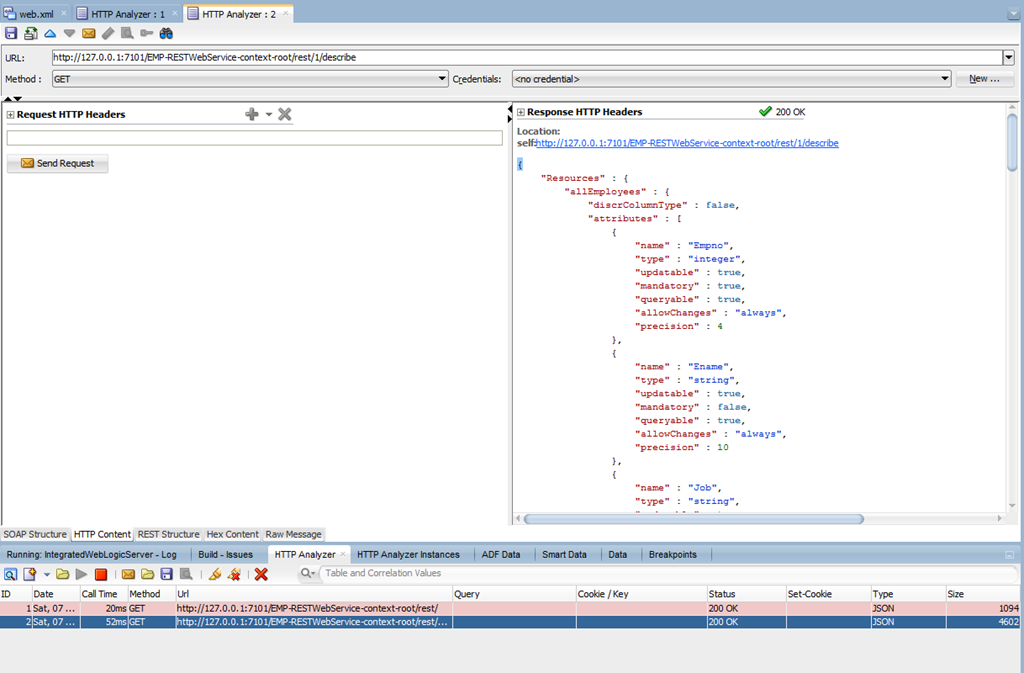Click the horizontal scrollbar under the response

coord(693,519)
